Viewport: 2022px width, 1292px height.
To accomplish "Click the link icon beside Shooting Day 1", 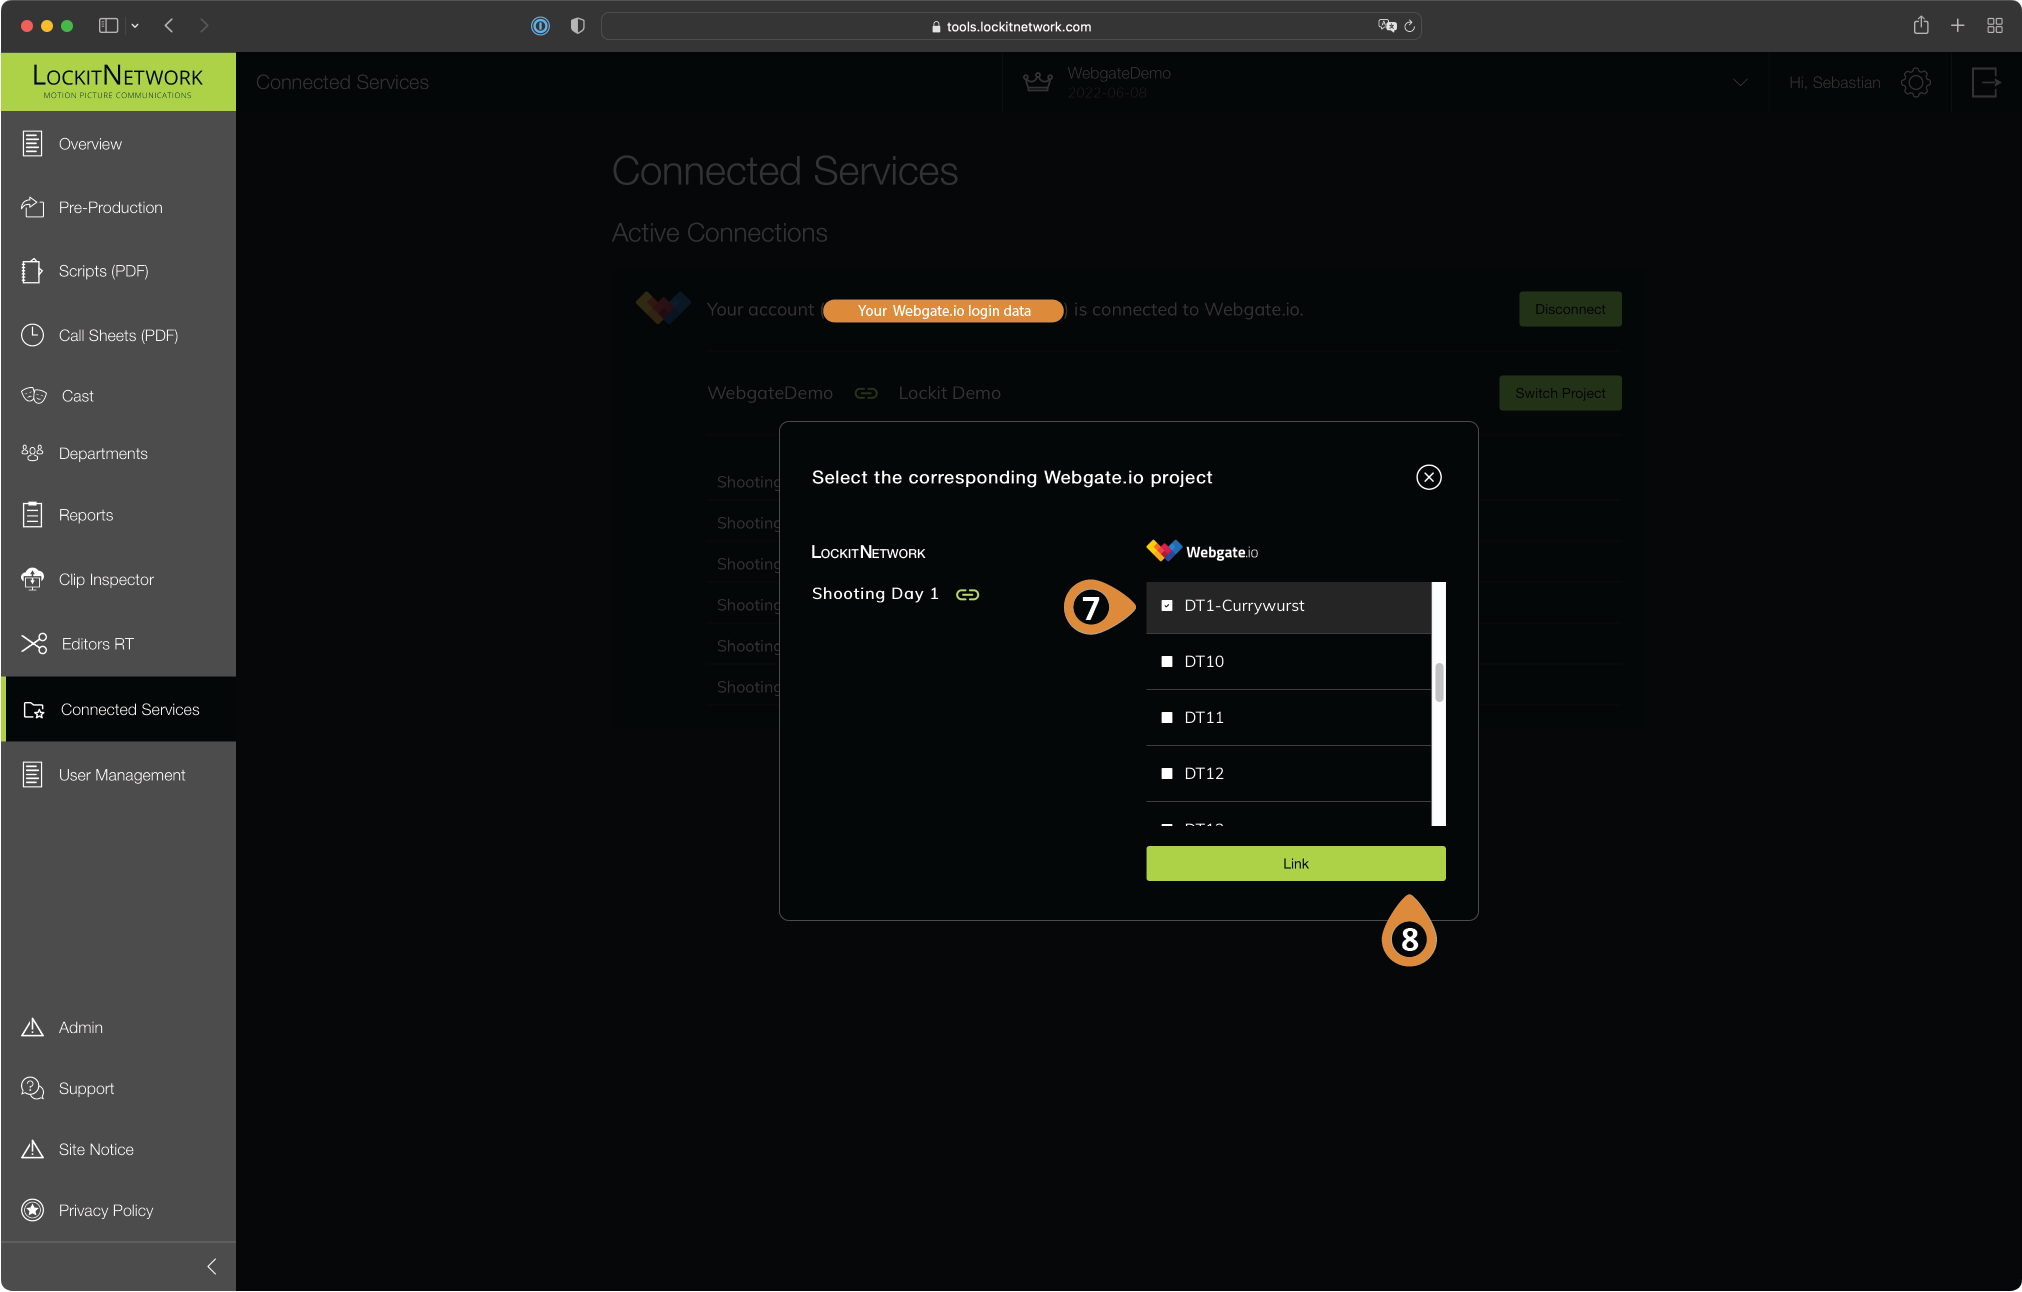I will pyautogui.click(x=967, y=595).
